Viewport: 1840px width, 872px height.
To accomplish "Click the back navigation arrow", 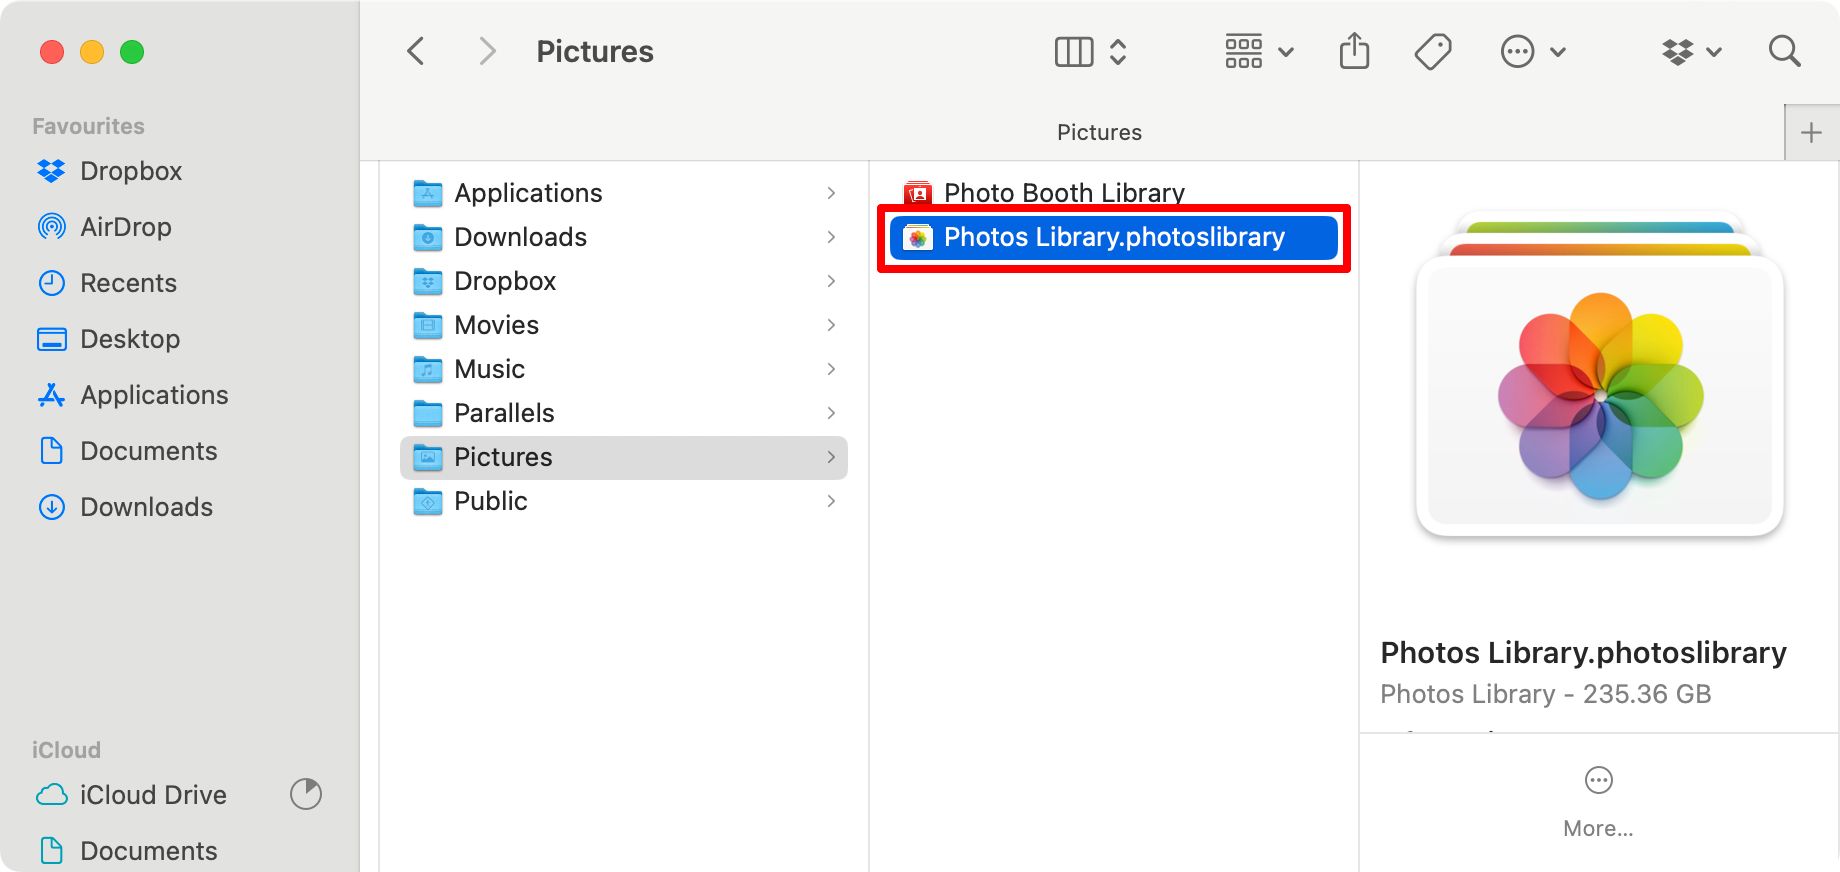I will coord(416,51).
